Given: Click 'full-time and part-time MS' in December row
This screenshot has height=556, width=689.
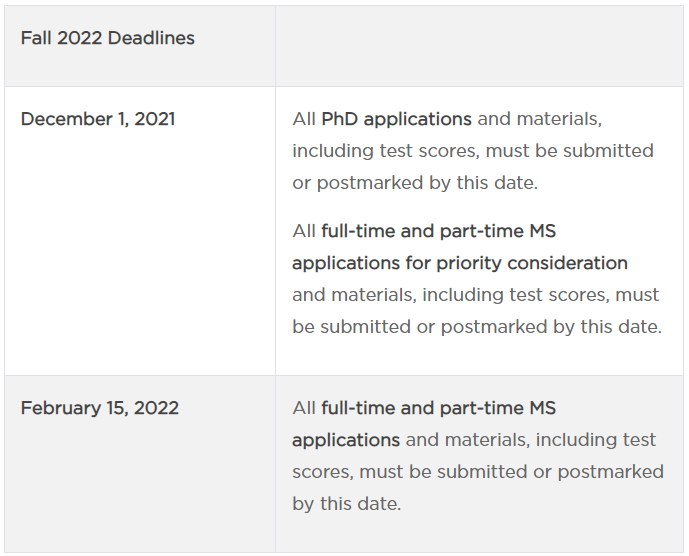Looking at the screenshot, I should point(439,231).
